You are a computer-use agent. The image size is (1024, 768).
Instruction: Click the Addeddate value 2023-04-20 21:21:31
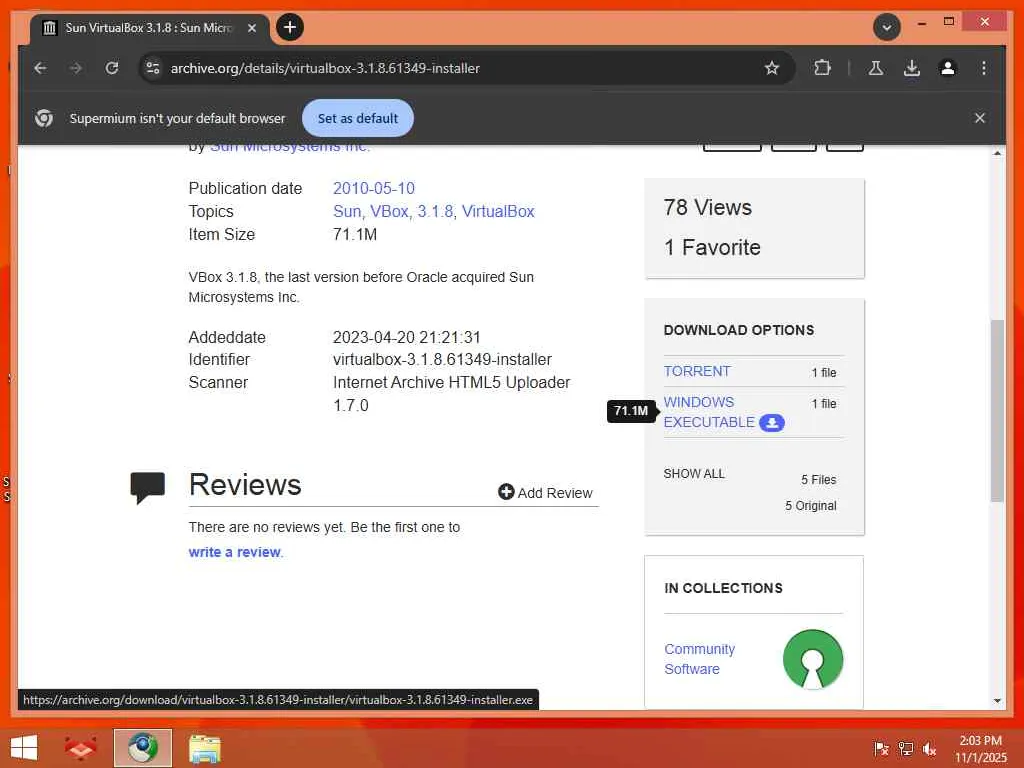coord(406,337)
